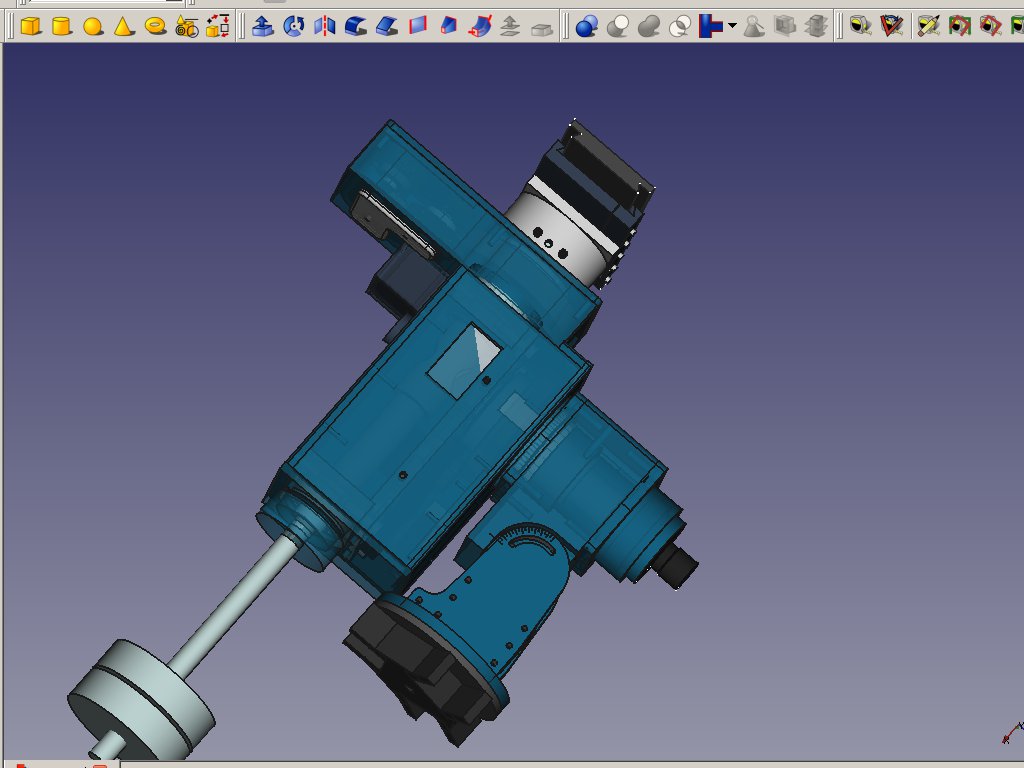
Task: Click the connect objects join tool
Action: pyautogui.click(x=712, y=26)
